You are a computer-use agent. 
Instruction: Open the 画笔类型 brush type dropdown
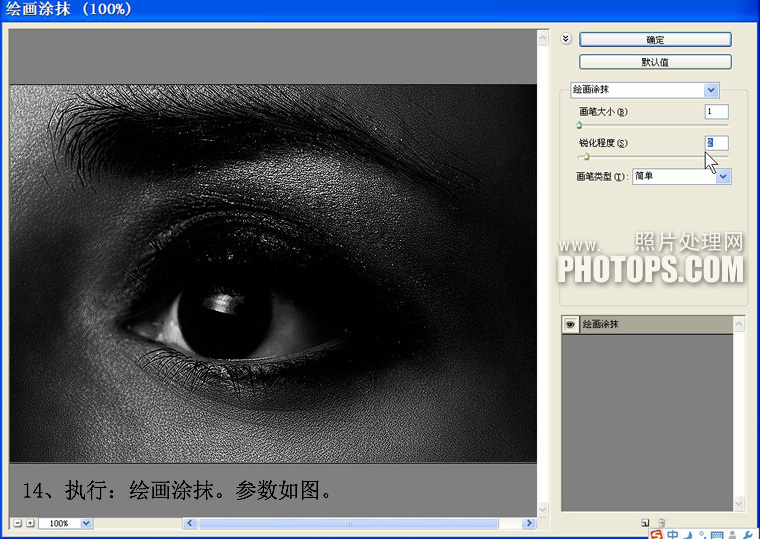(682, 176)
